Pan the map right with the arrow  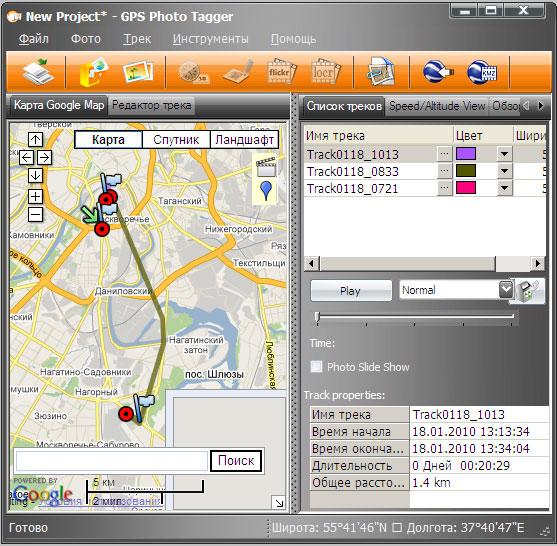click(x=44, y=157)
